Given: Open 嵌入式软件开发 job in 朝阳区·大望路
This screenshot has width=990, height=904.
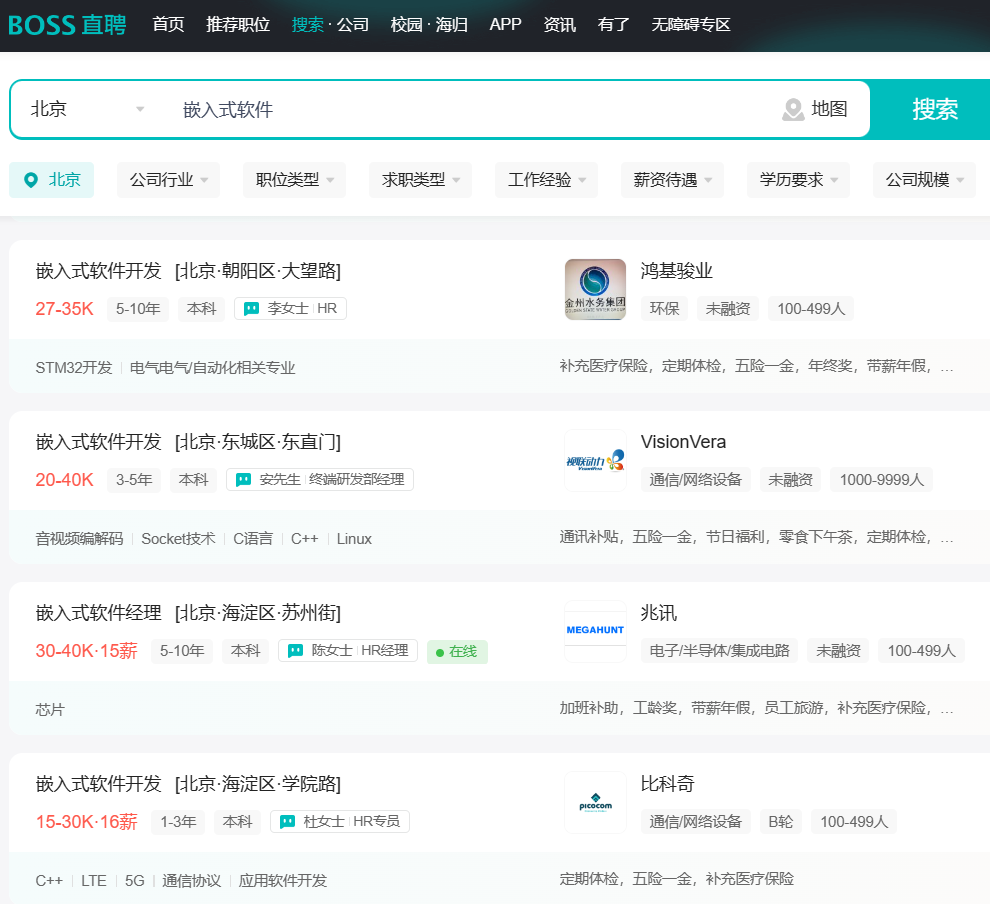Looking at the screenshot, I should pyautogui.click(x=188, y=271).
